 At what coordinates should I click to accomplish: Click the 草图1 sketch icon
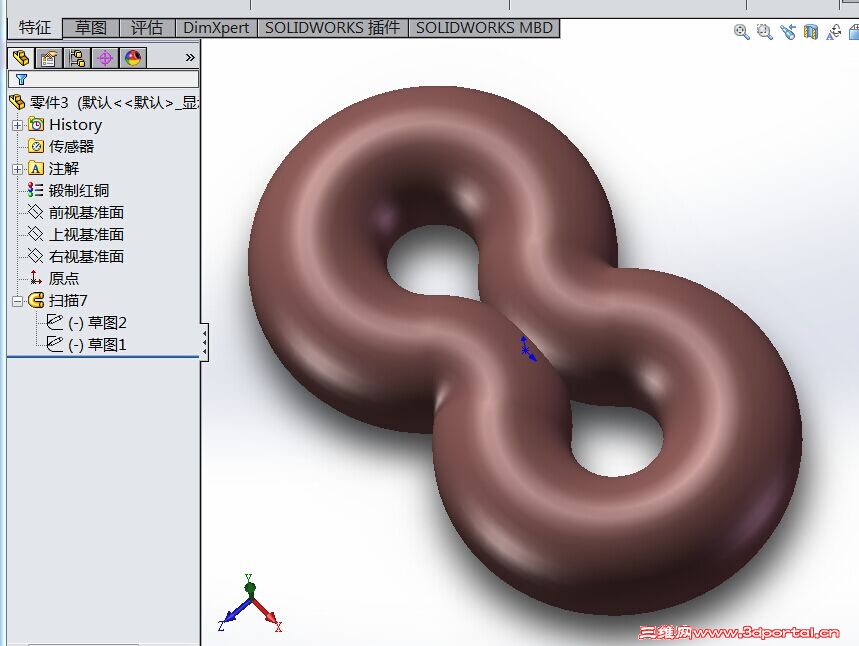pyautogui.click(x=55, y=344)
